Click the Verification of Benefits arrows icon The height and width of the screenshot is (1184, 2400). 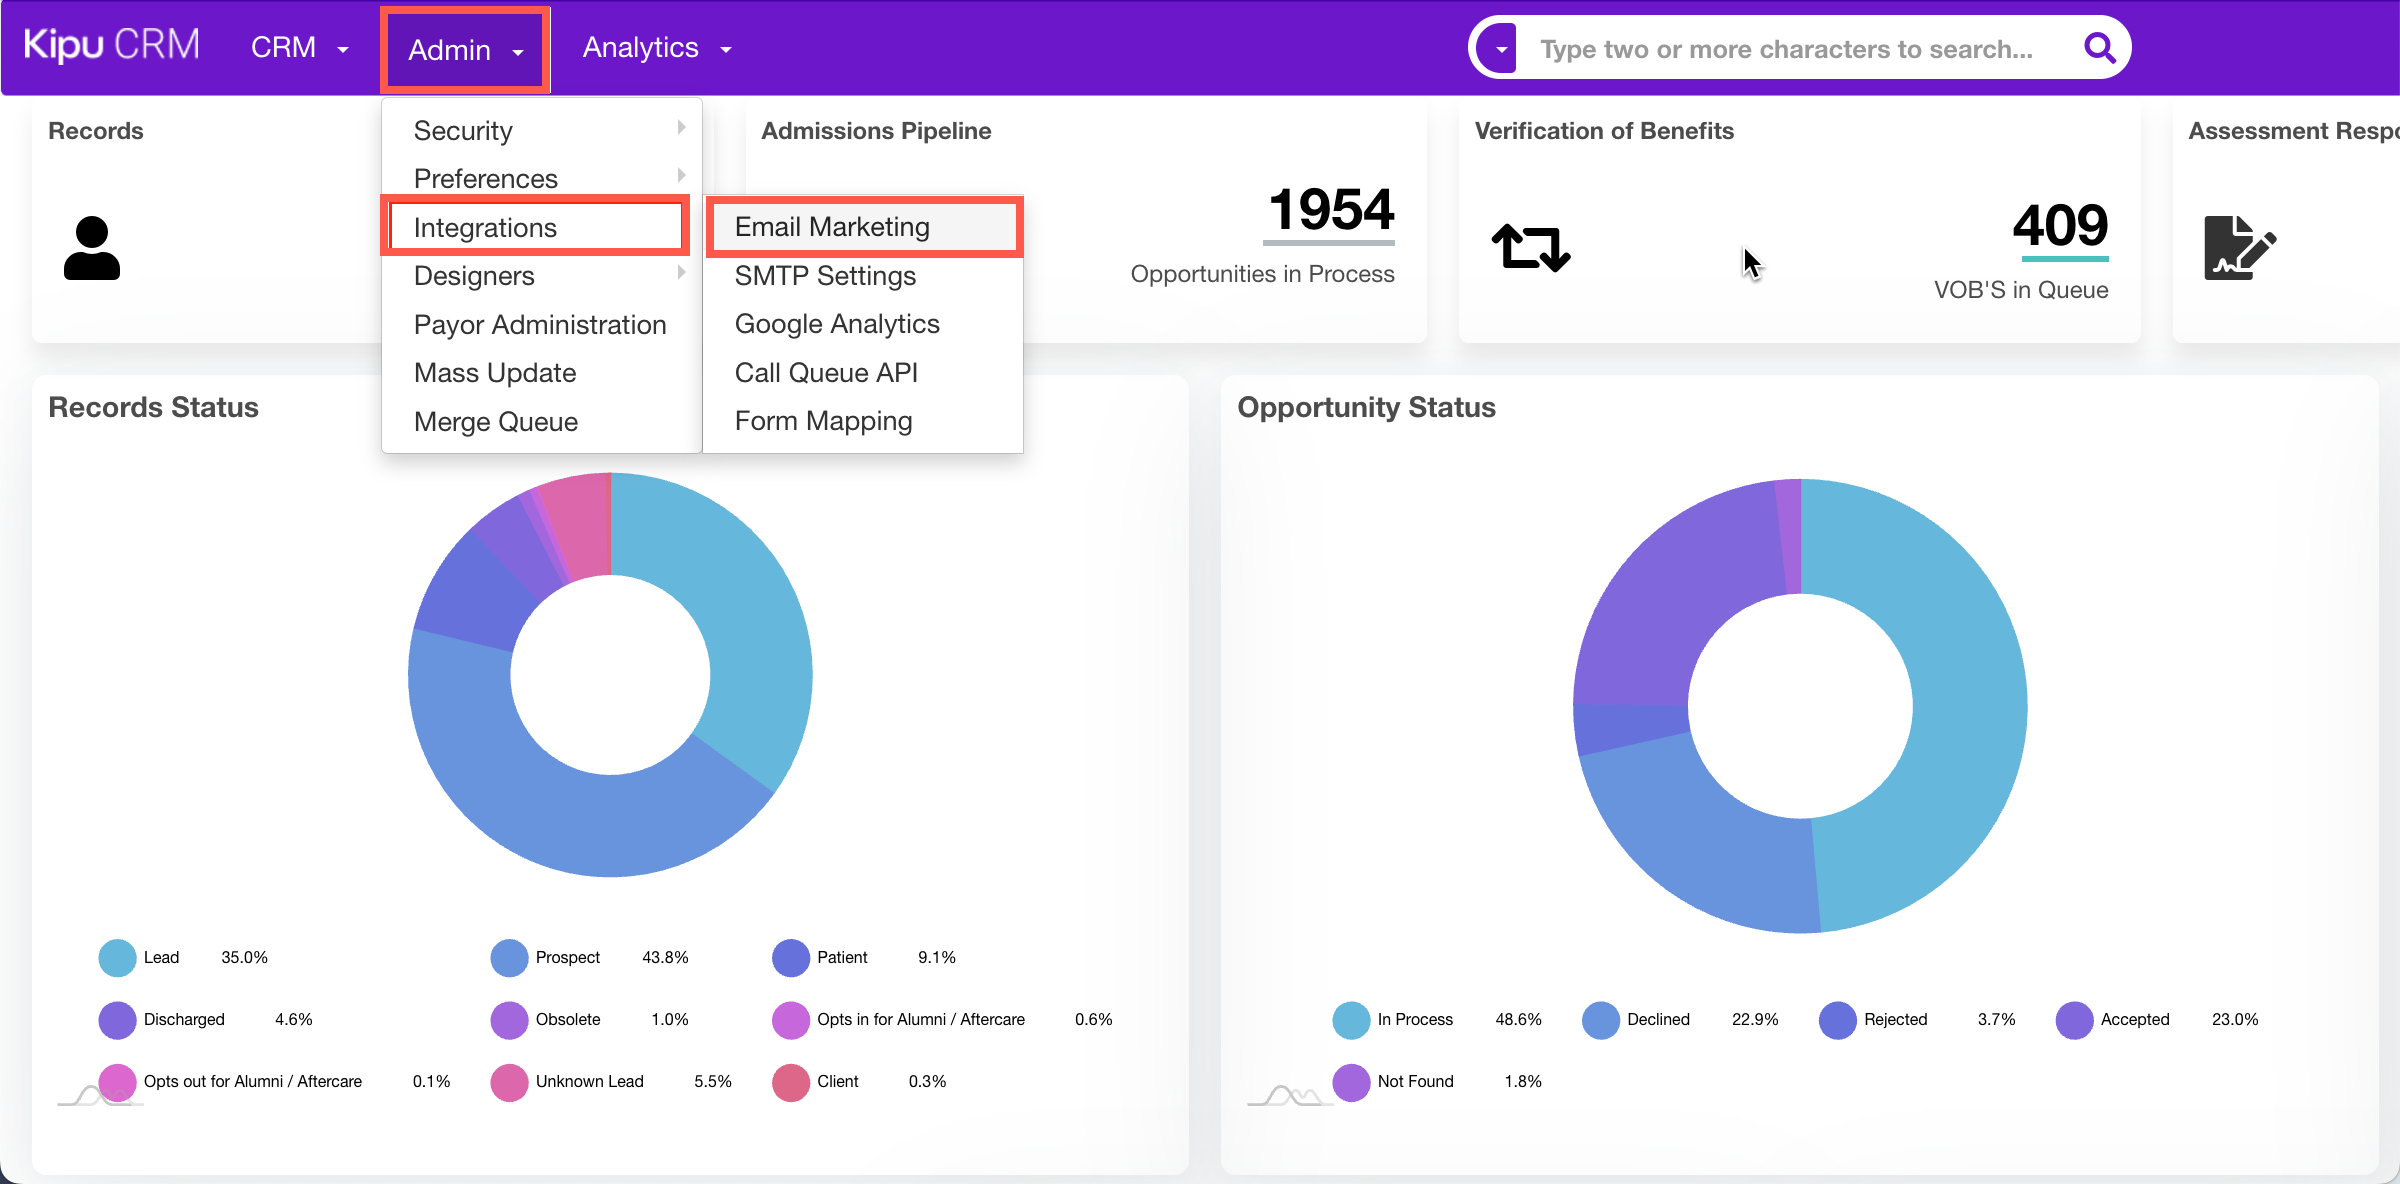(x=1530, y=247)
